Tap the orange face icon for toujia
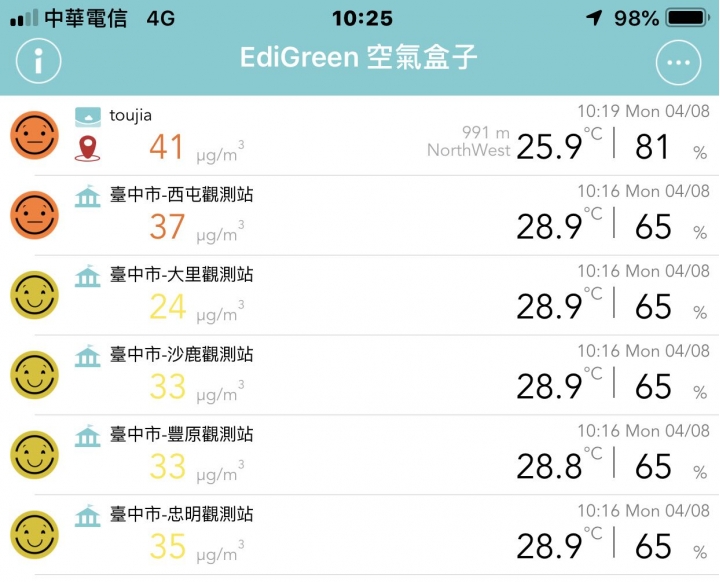The image size is (720, 582). click(x=35, y=135)
